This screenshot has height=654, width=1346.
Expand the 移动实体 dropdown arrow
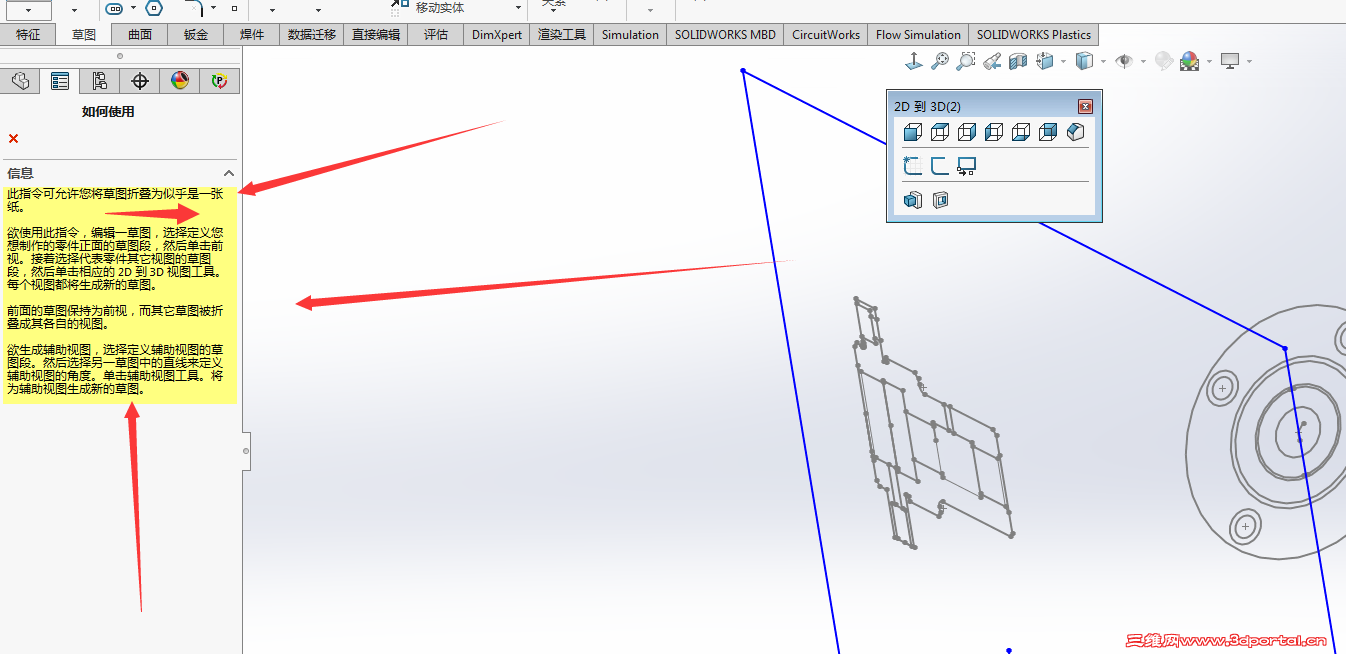pos(518,7)
